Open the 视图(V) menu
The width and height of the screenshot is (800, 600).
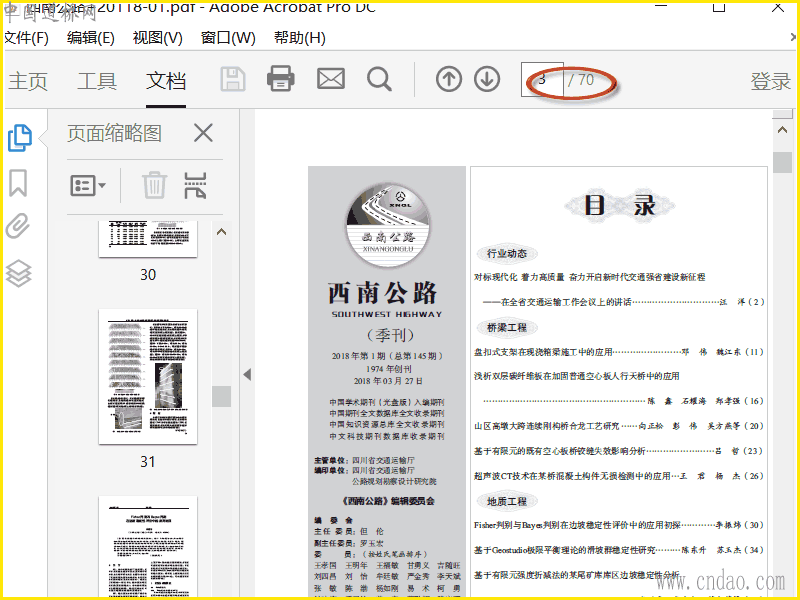[158, 38]
